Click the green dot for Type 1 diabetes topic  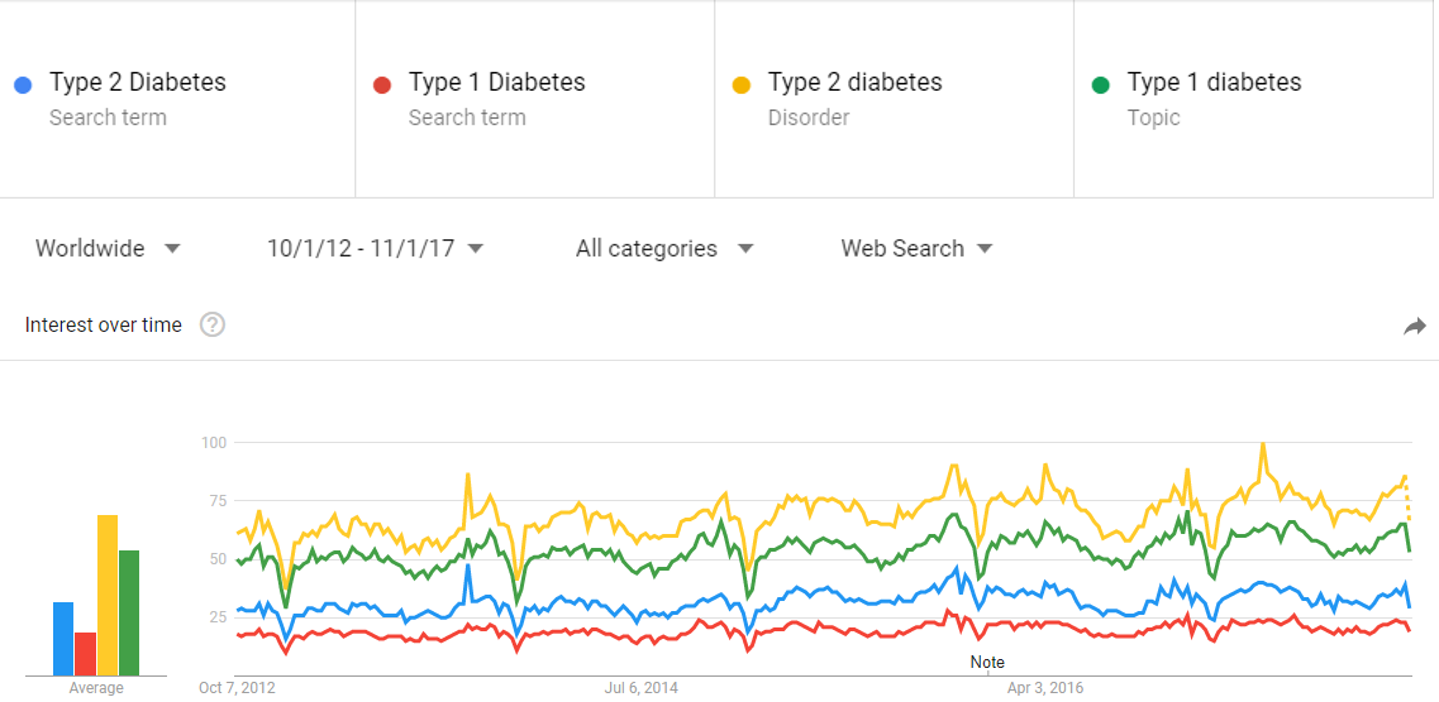click(1101, 85)
